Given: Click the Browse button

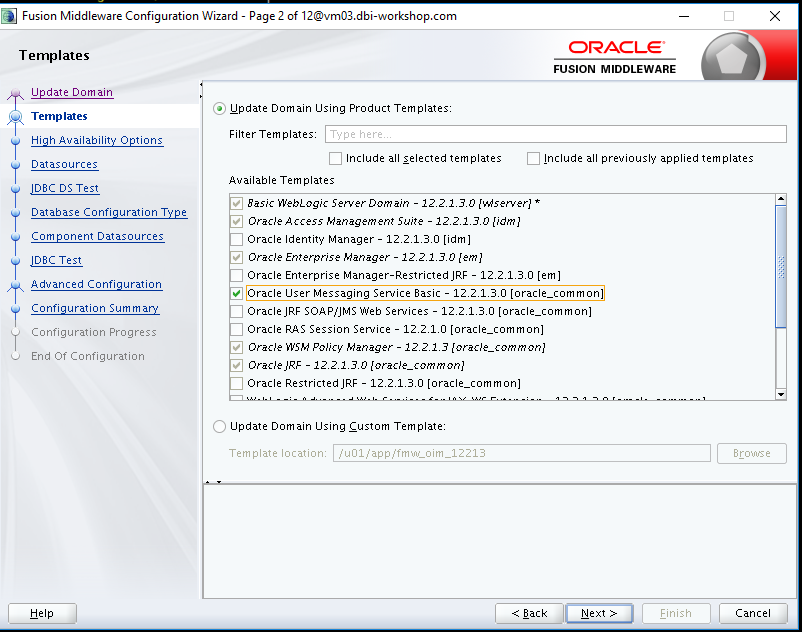Looking at the screenshot, I should click(x=751, y=453).
